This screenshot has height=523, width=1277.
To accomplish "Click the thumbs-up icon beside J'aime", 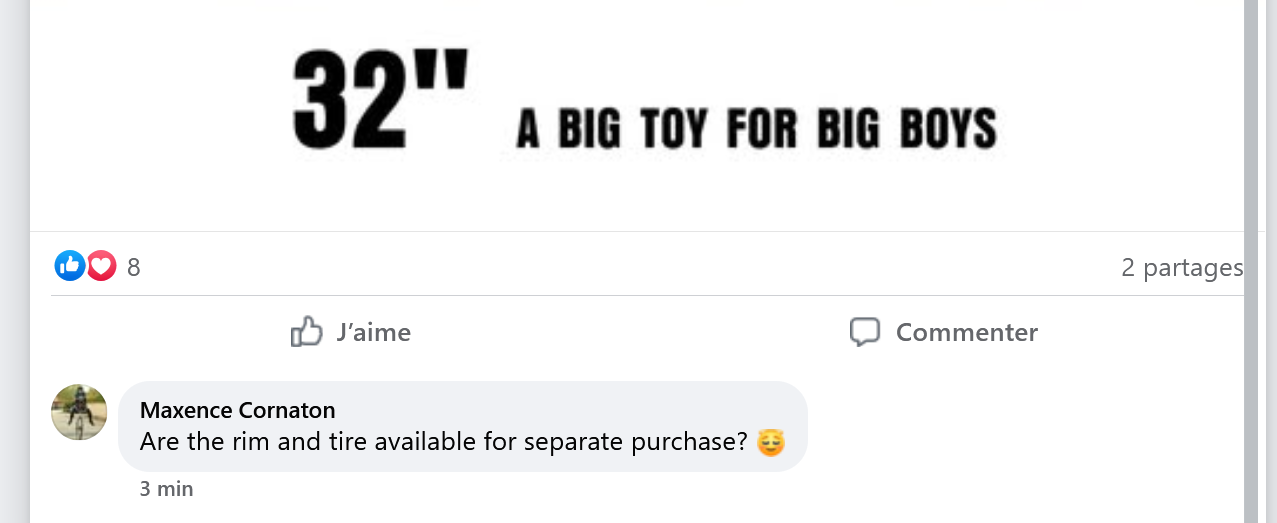I will point(307,332).
